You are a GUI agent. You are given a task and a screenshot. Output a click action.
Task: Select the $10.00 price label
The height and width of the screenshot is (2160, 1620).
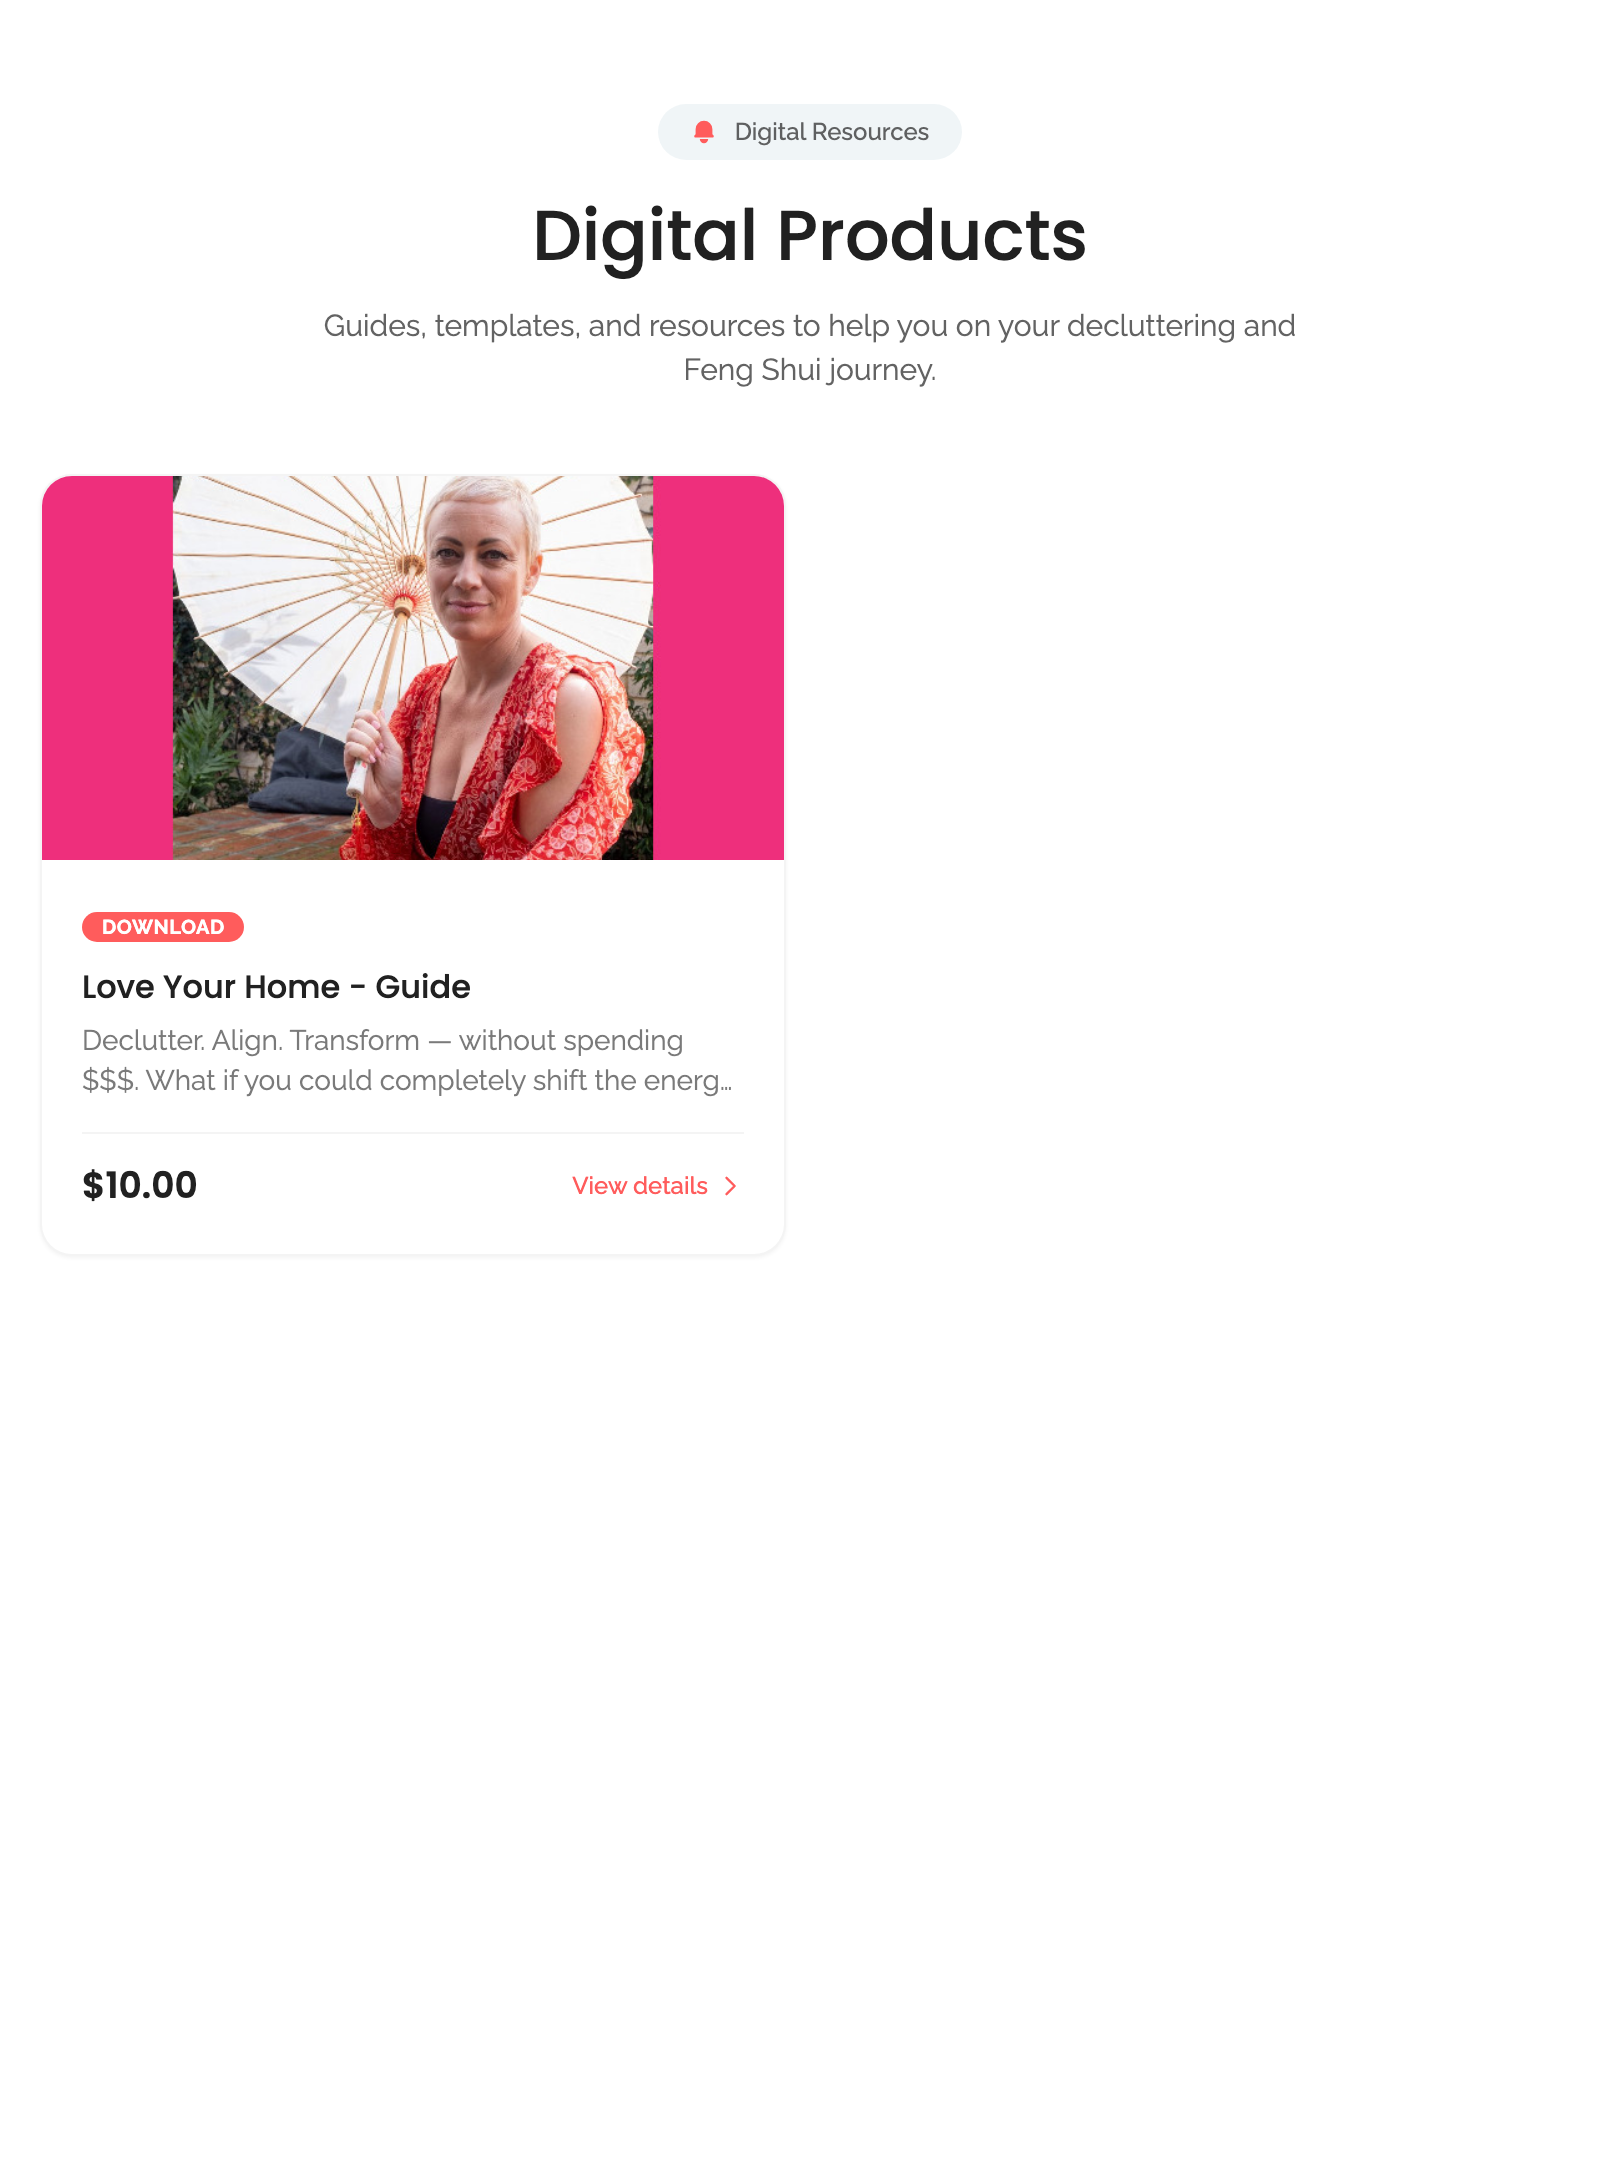click(139, 1185)
